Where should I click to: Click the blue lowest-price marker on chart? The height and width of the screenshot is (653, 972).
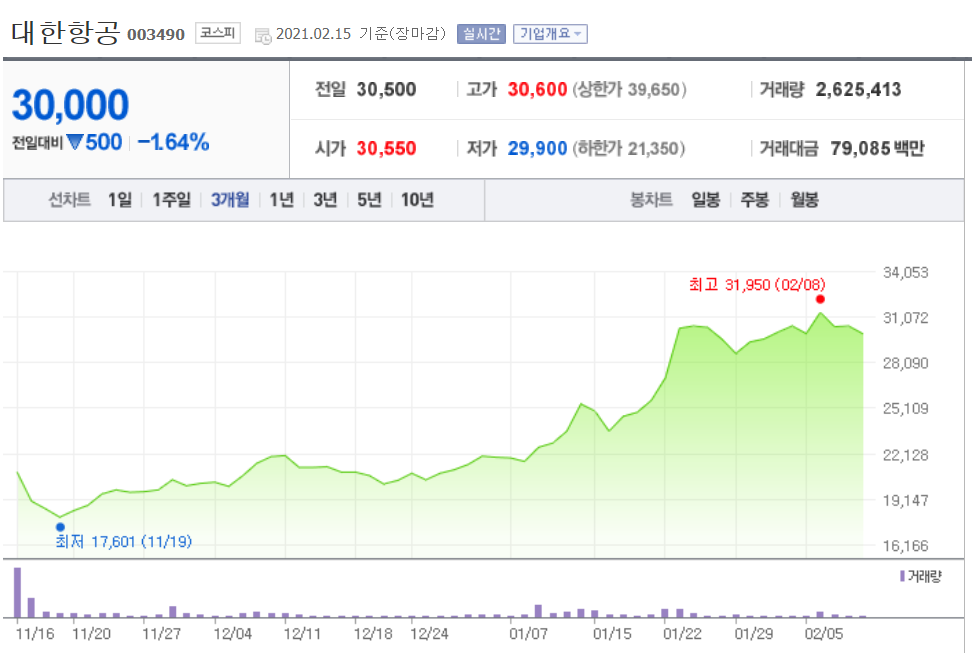60,528
